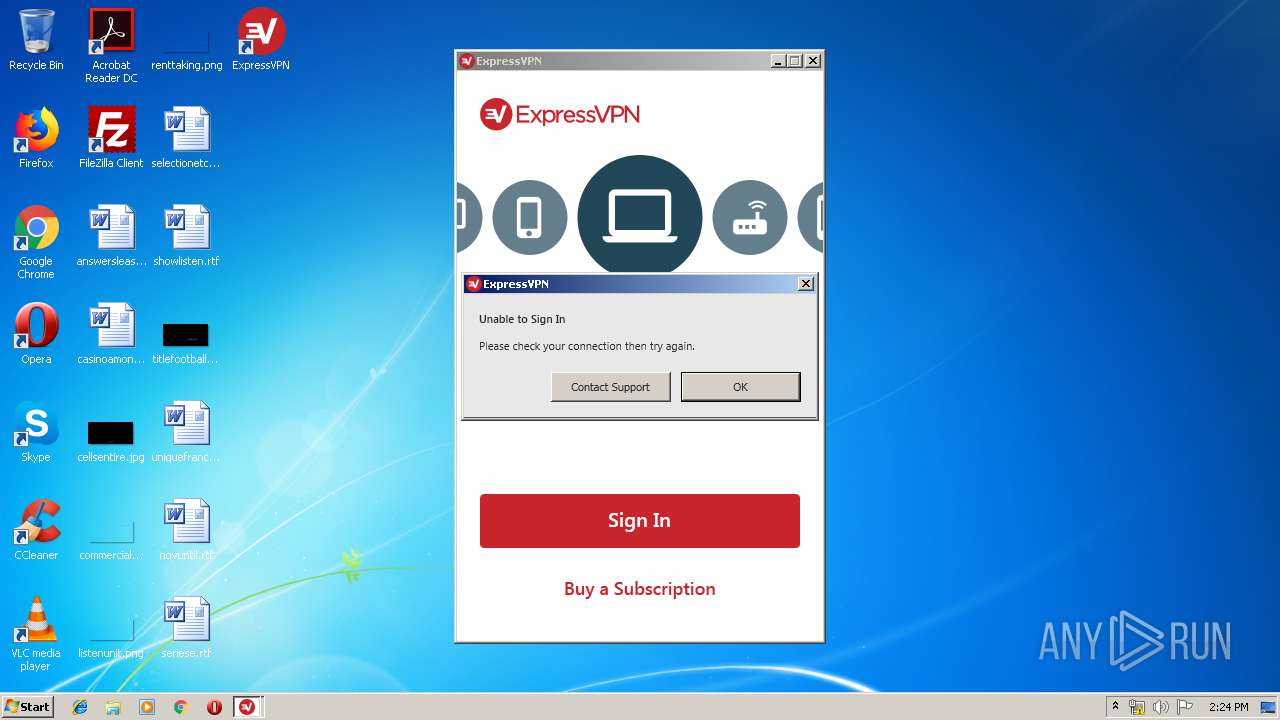Click OK in the Unable to Sign In dialog

(x=740, y=387)
